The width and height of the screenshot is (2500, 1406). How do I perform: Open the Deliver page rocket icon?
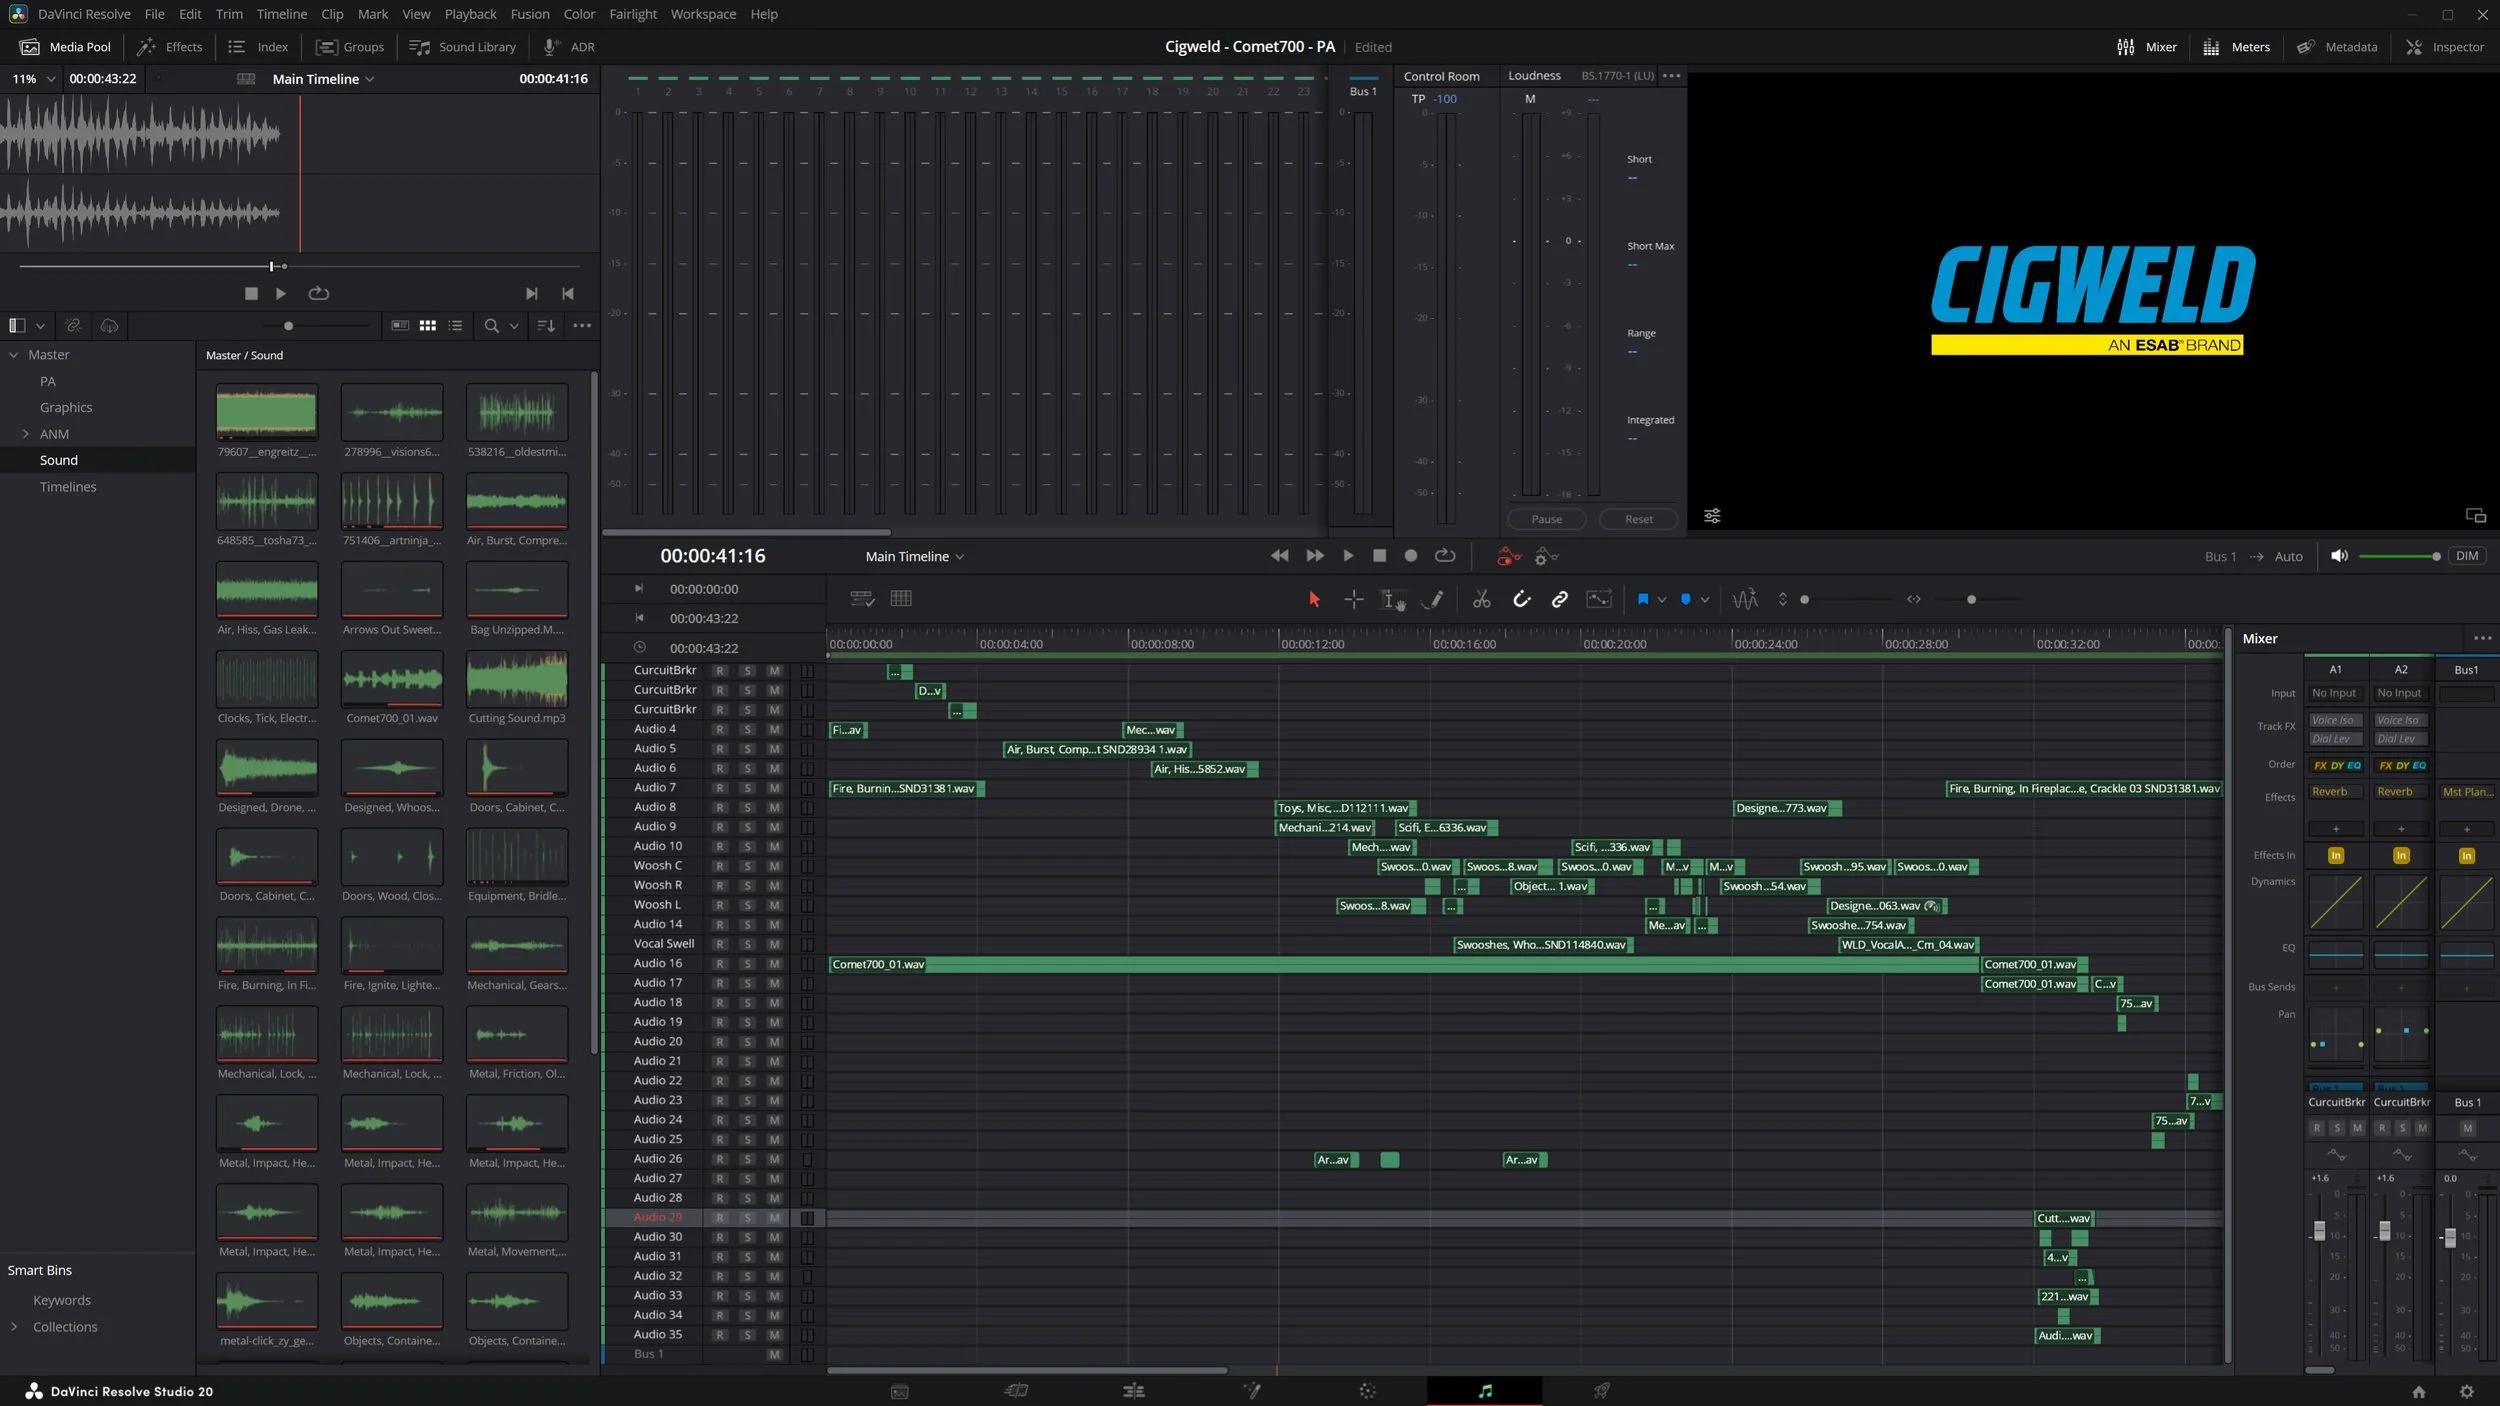tap(1601, 1391)
